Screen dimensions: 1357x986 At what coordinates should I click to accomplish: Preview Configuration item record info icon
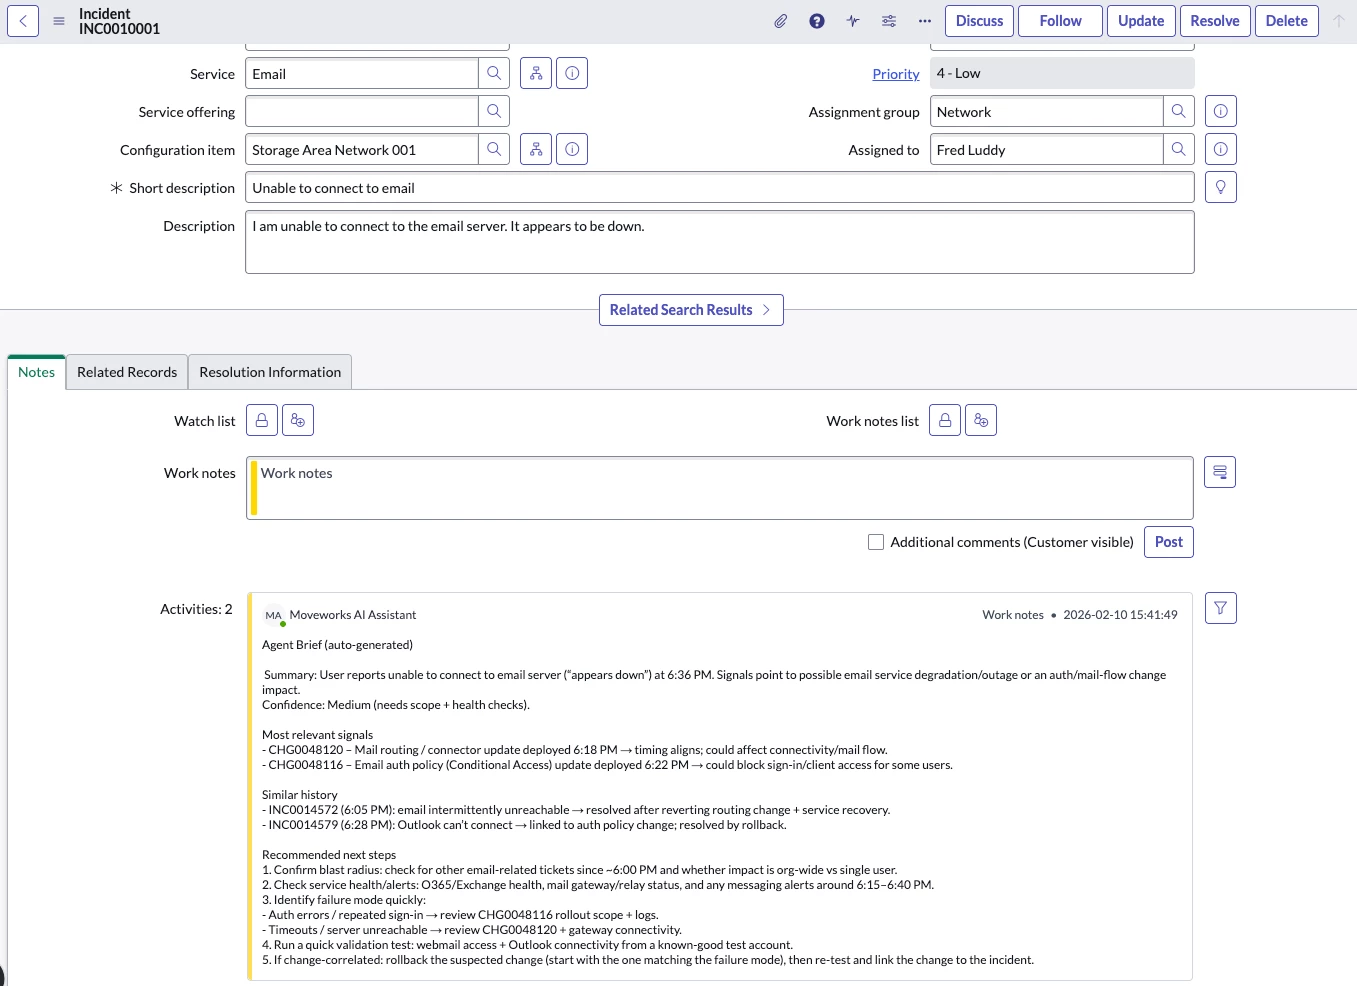(572, 149)
